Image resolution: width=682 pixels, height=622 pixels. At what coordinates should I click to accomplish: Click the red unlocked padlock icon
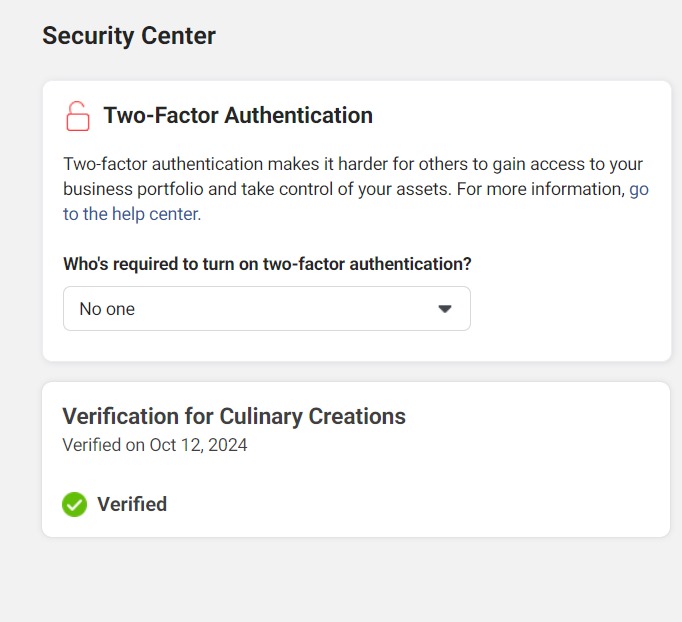pos(77,116)
